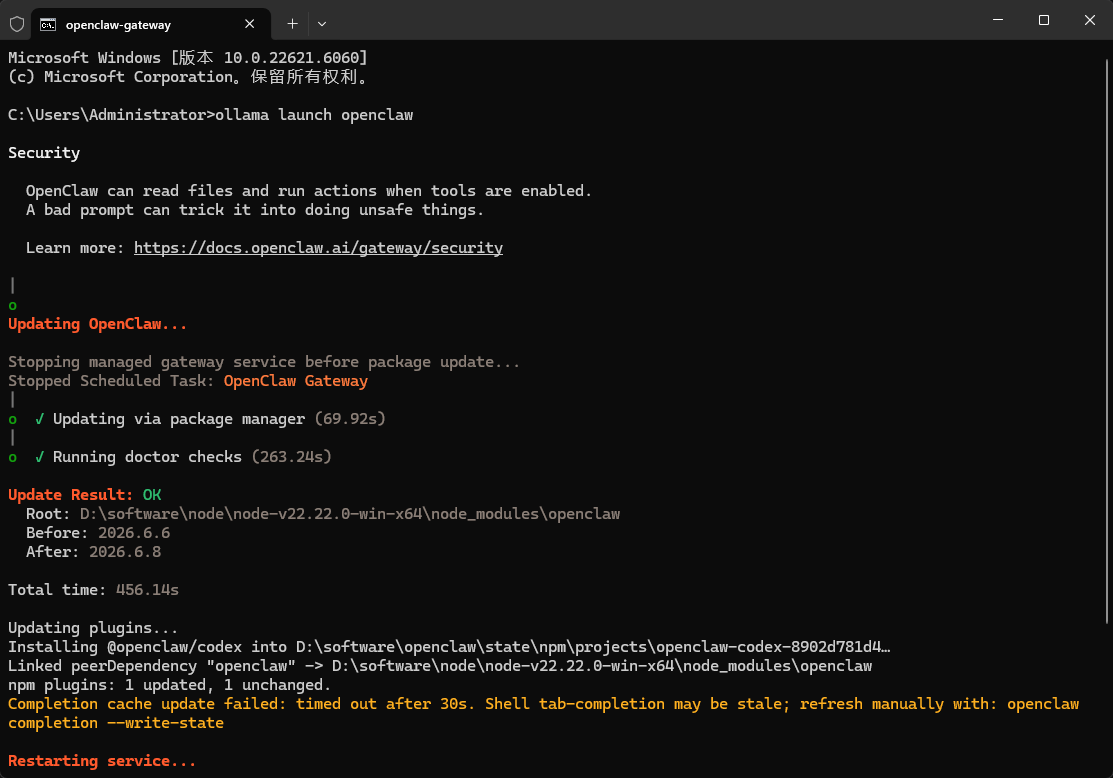
Task: Click the '(c) Microsoft Corporation' copyright line
Action: [189, 77]
